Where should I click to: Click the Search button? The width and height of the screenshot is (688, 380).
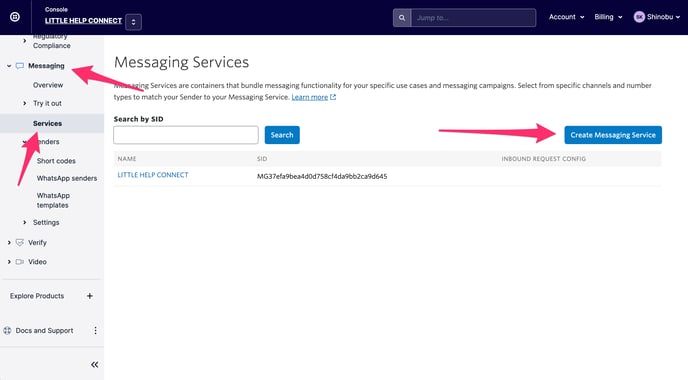(282, 135)
